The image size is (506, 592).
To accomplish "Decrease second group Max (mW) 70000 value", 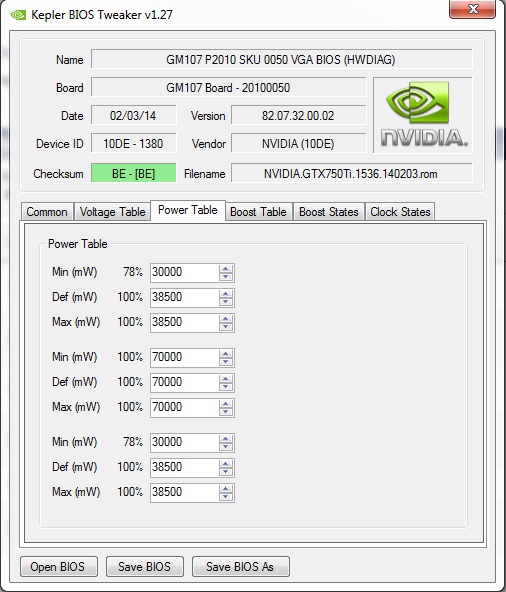I will 226,412.
